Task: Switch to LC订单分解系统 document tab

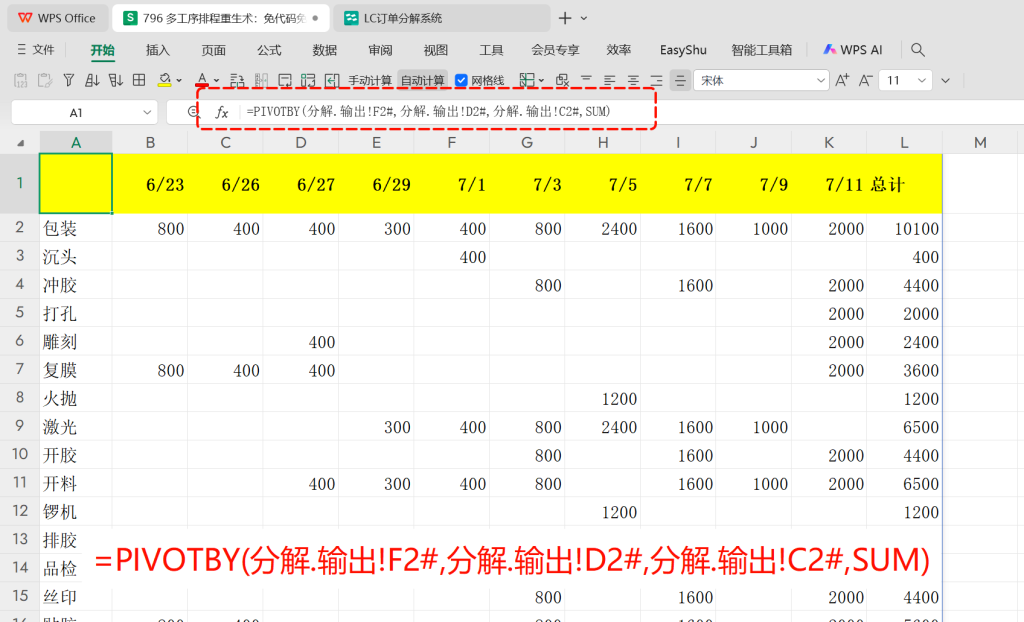Action: pos(441,18)
